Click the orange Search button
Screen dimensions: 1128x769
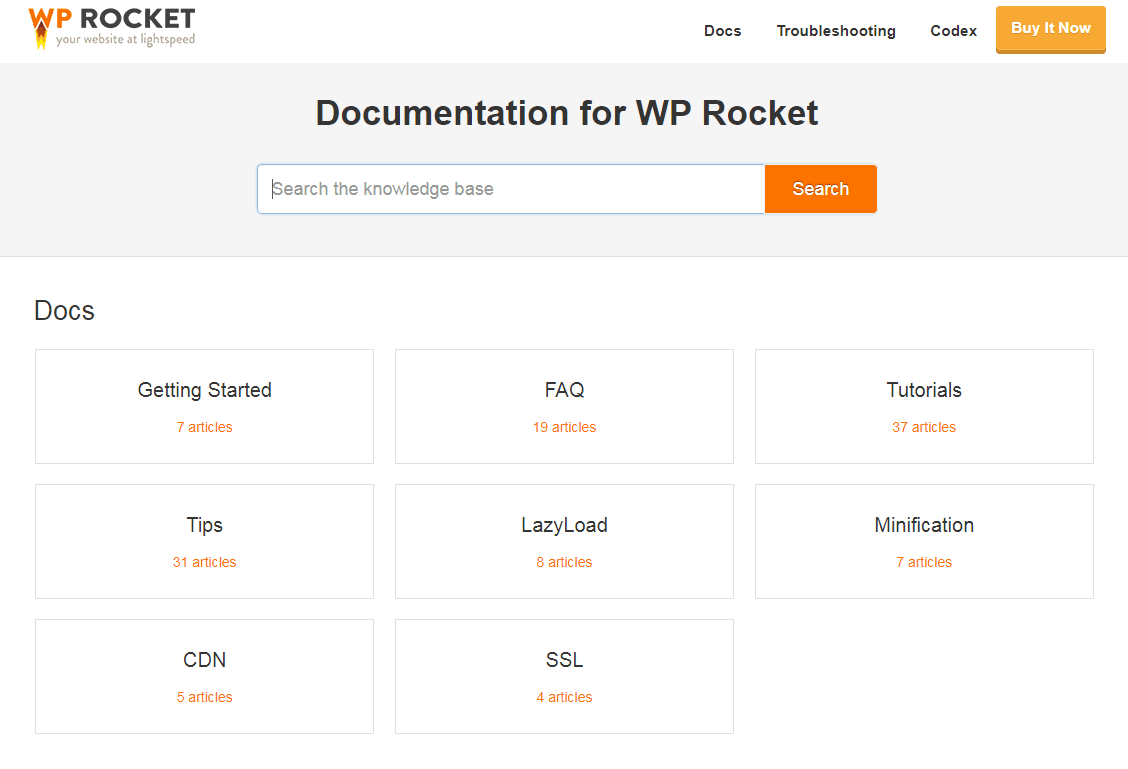click(820, 189)
